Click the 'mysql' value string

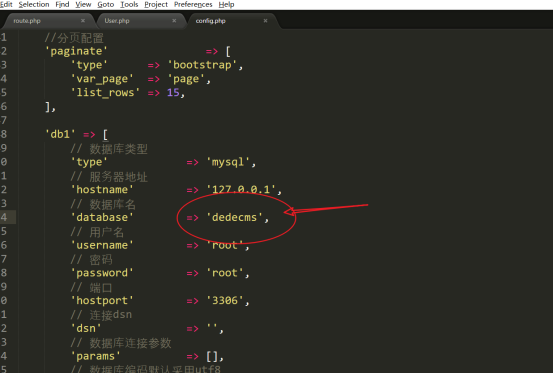(x=228, y=162)
